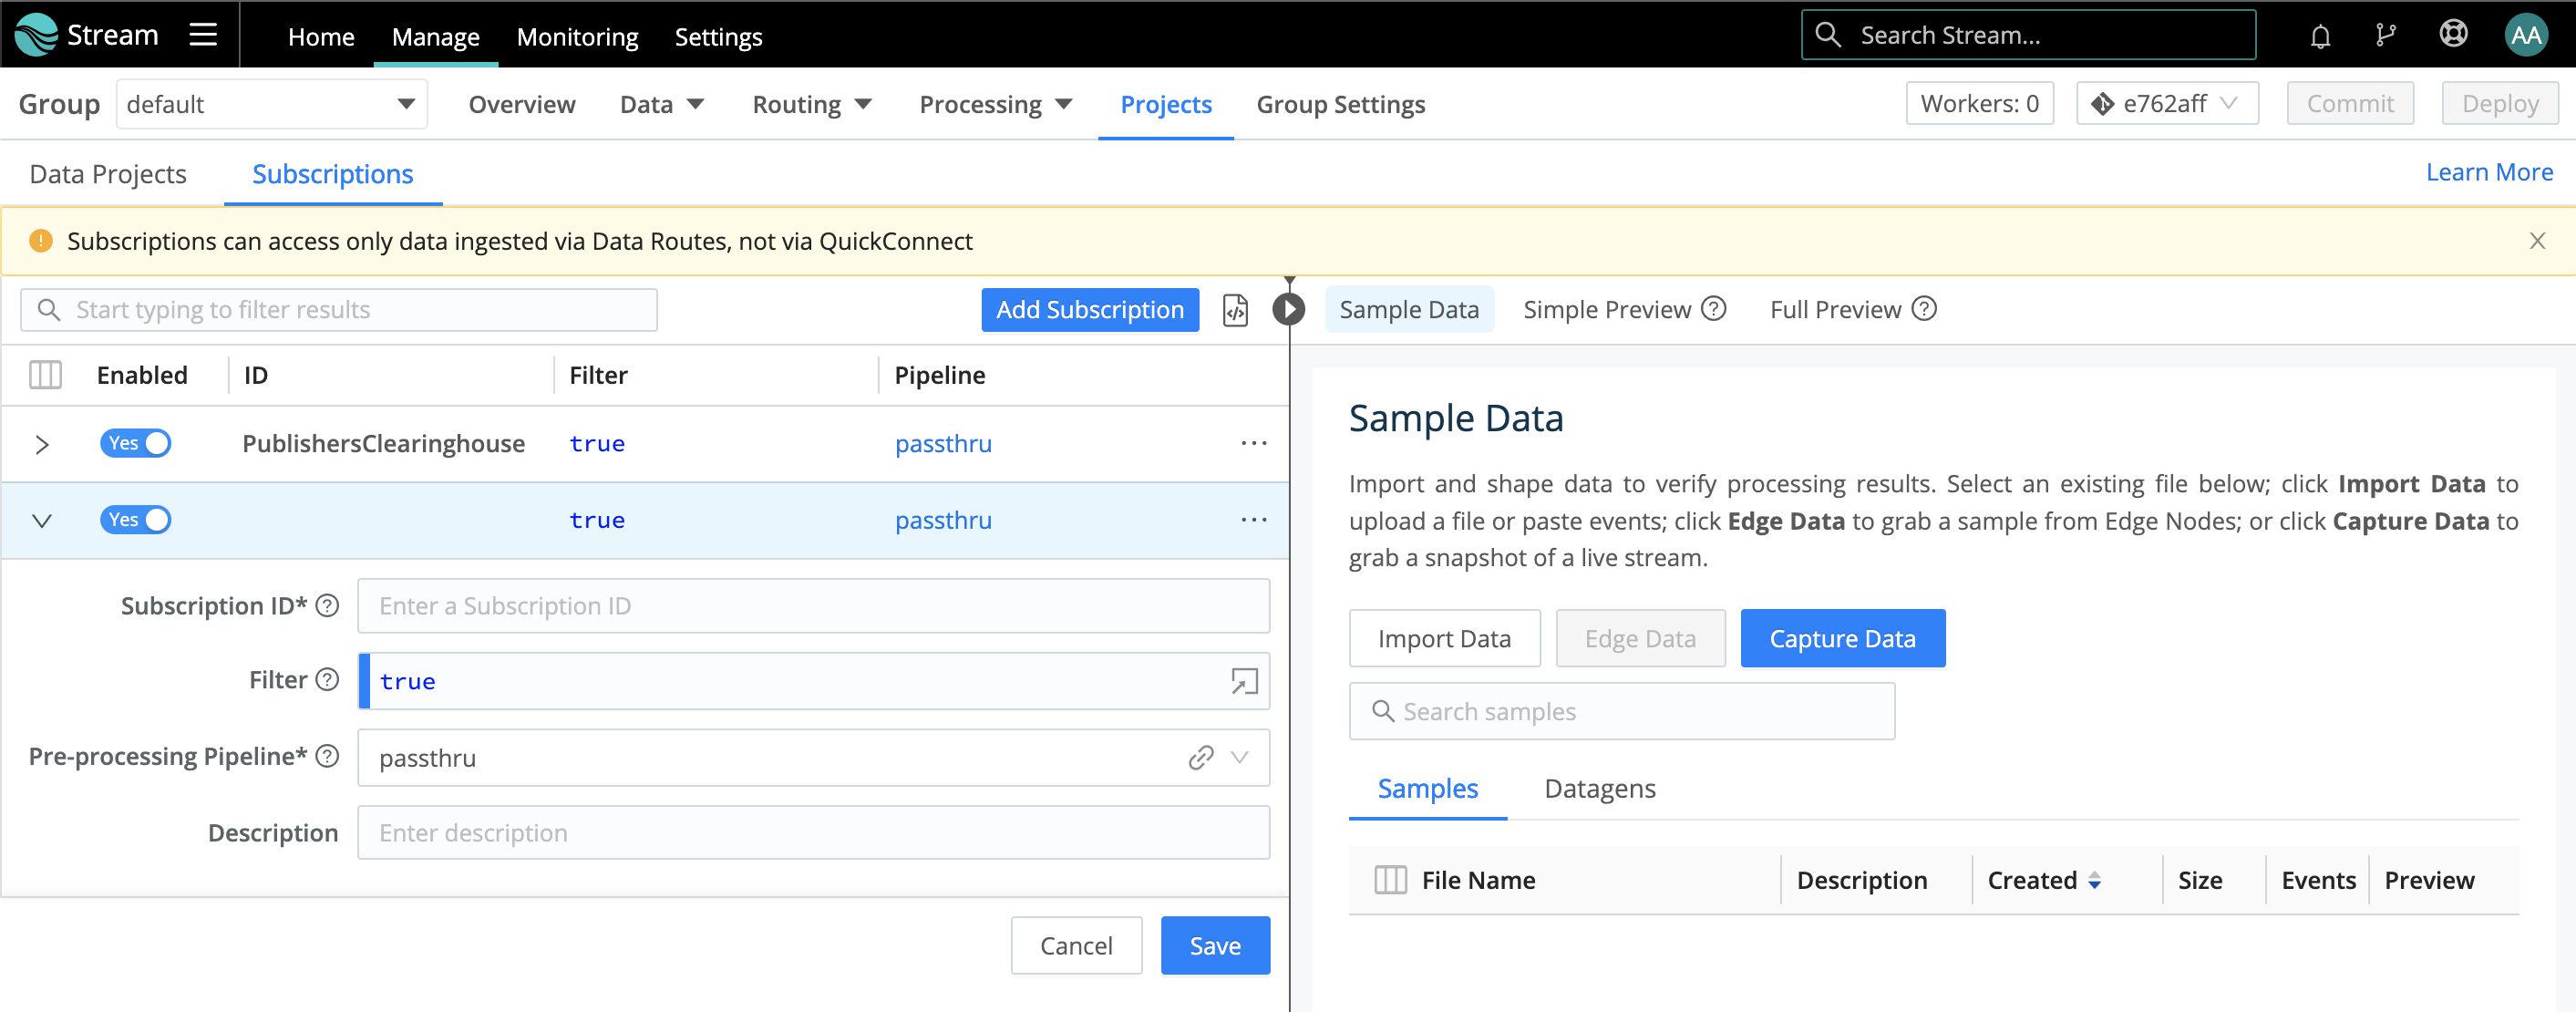Click the Subscription ID input field

(812, 606)
